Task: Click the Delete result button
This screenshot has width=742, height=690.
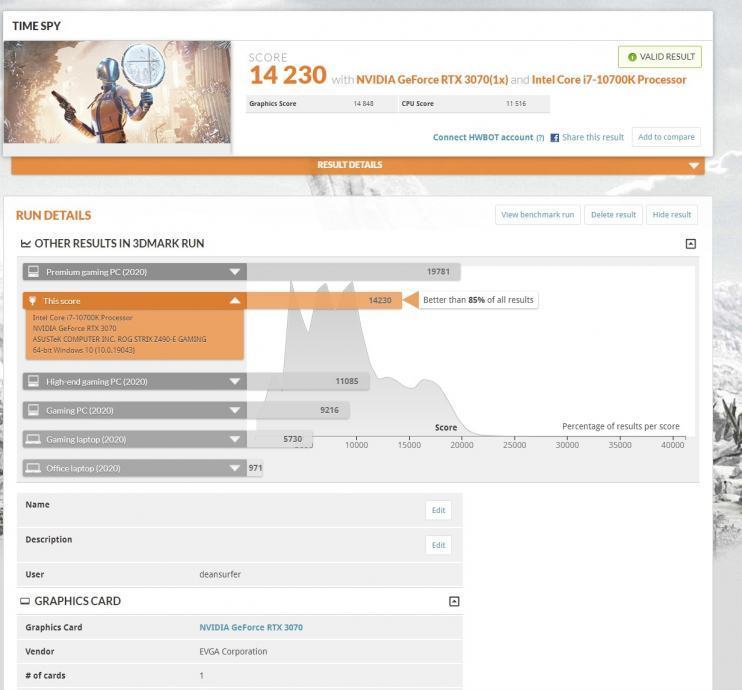Action: click(613, 215)
